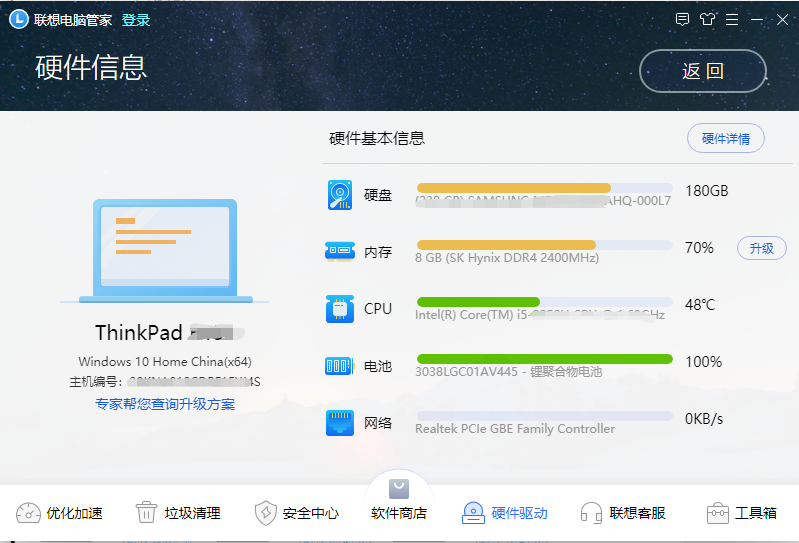Click the memory (内存) icon

340,251
